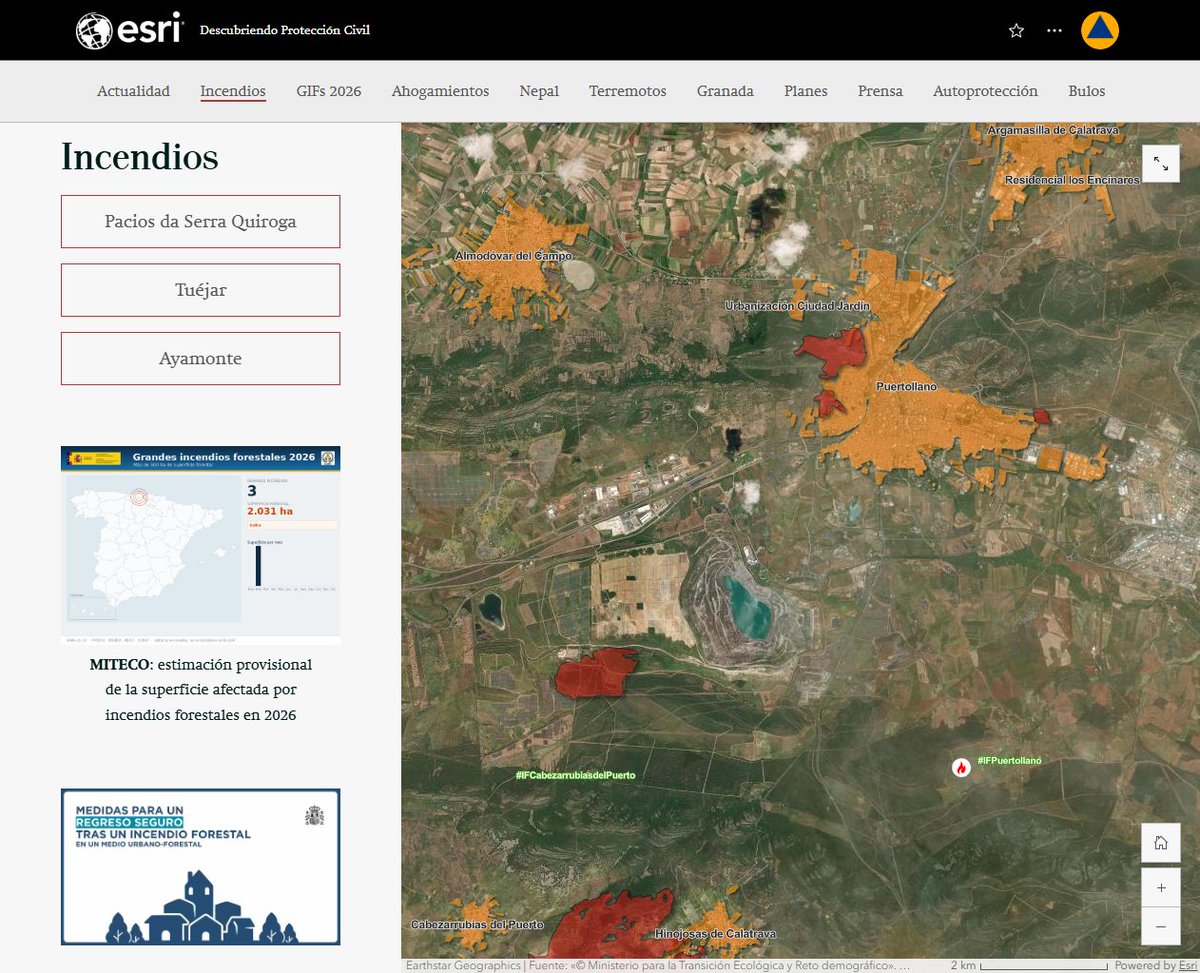Open the Actualidad tab
The width and height of the screenshot is (1200, 973).
click(133, 91)
